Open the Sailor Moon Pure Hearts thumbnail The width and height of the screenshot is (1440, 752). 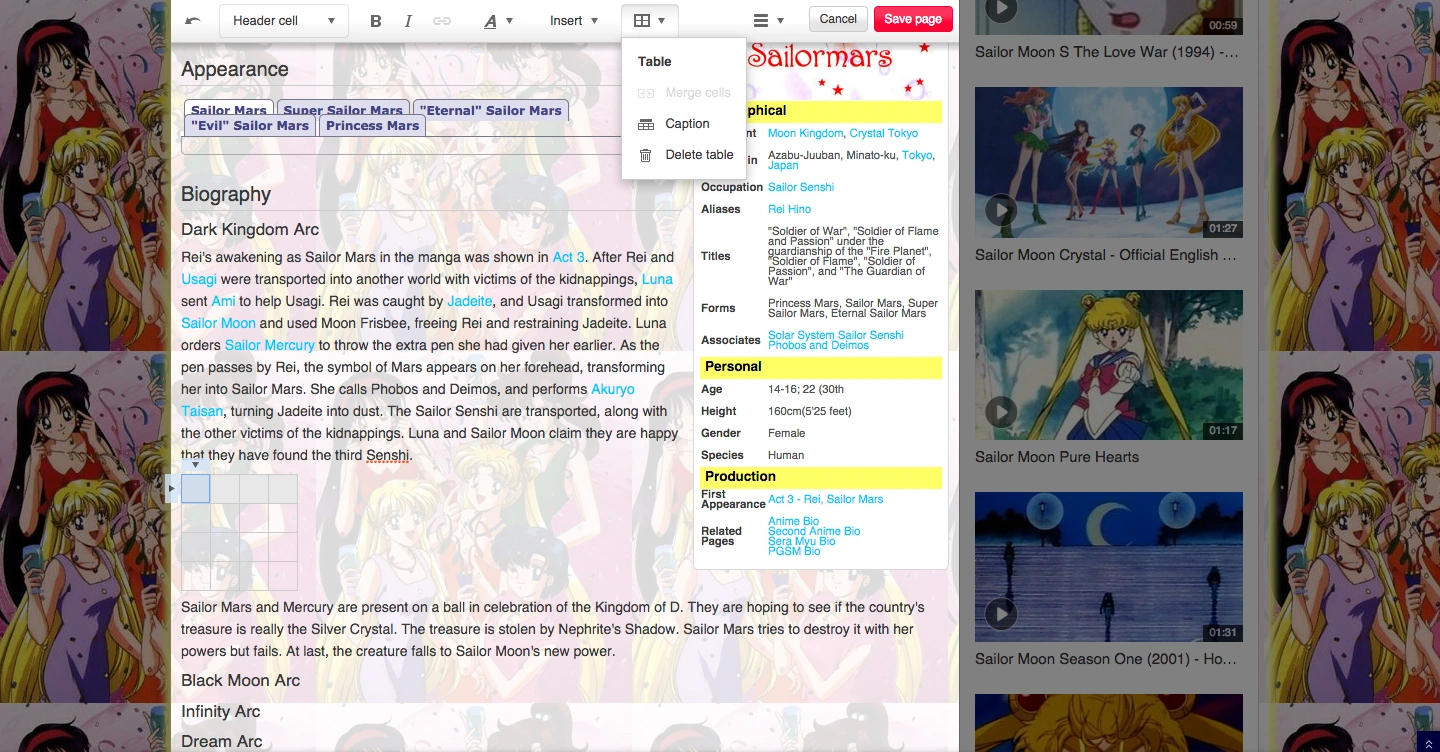1109,364
